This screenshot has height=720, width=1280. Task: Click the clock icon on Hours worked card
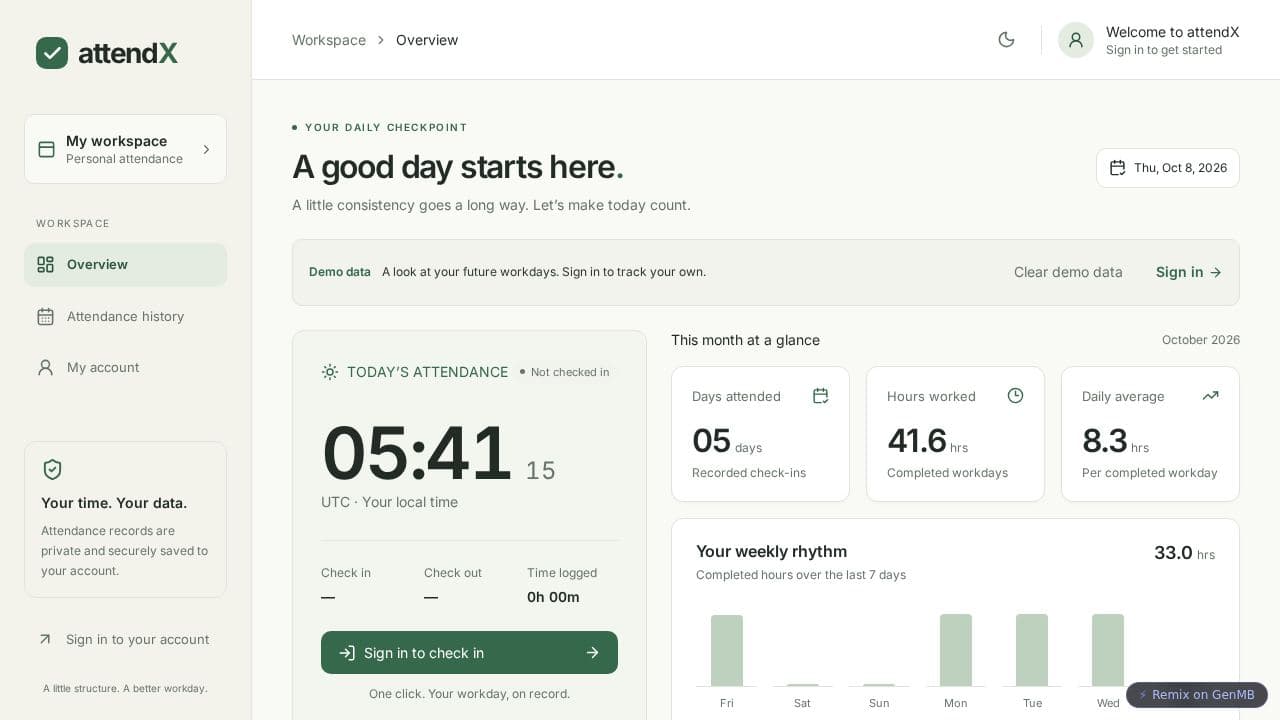pos(1015,396)
